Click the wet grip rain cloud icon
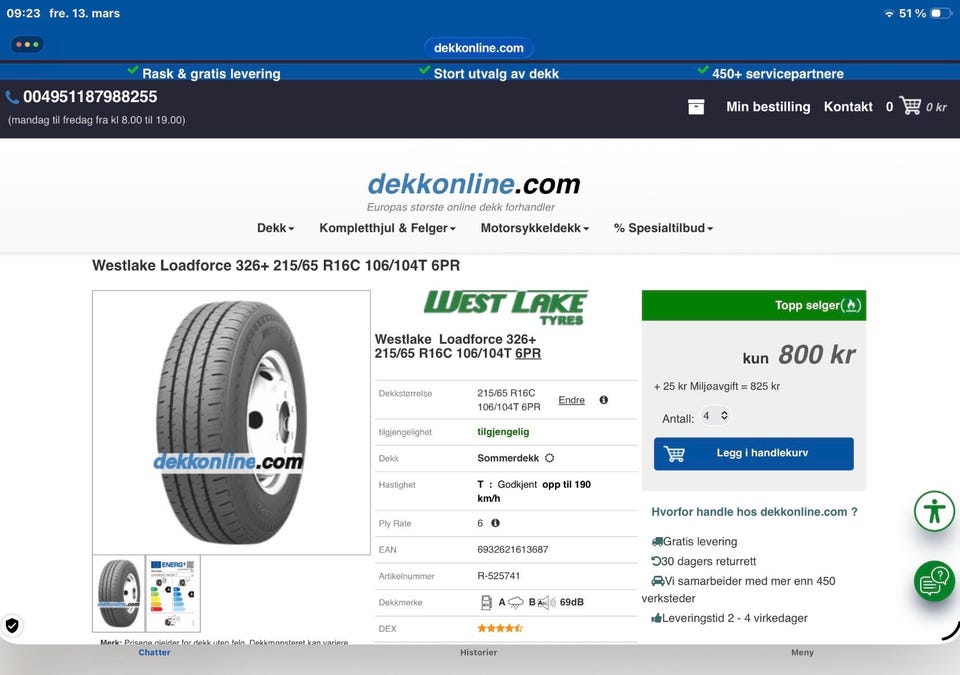The image size is (960, 675). (x=516, y=603)
